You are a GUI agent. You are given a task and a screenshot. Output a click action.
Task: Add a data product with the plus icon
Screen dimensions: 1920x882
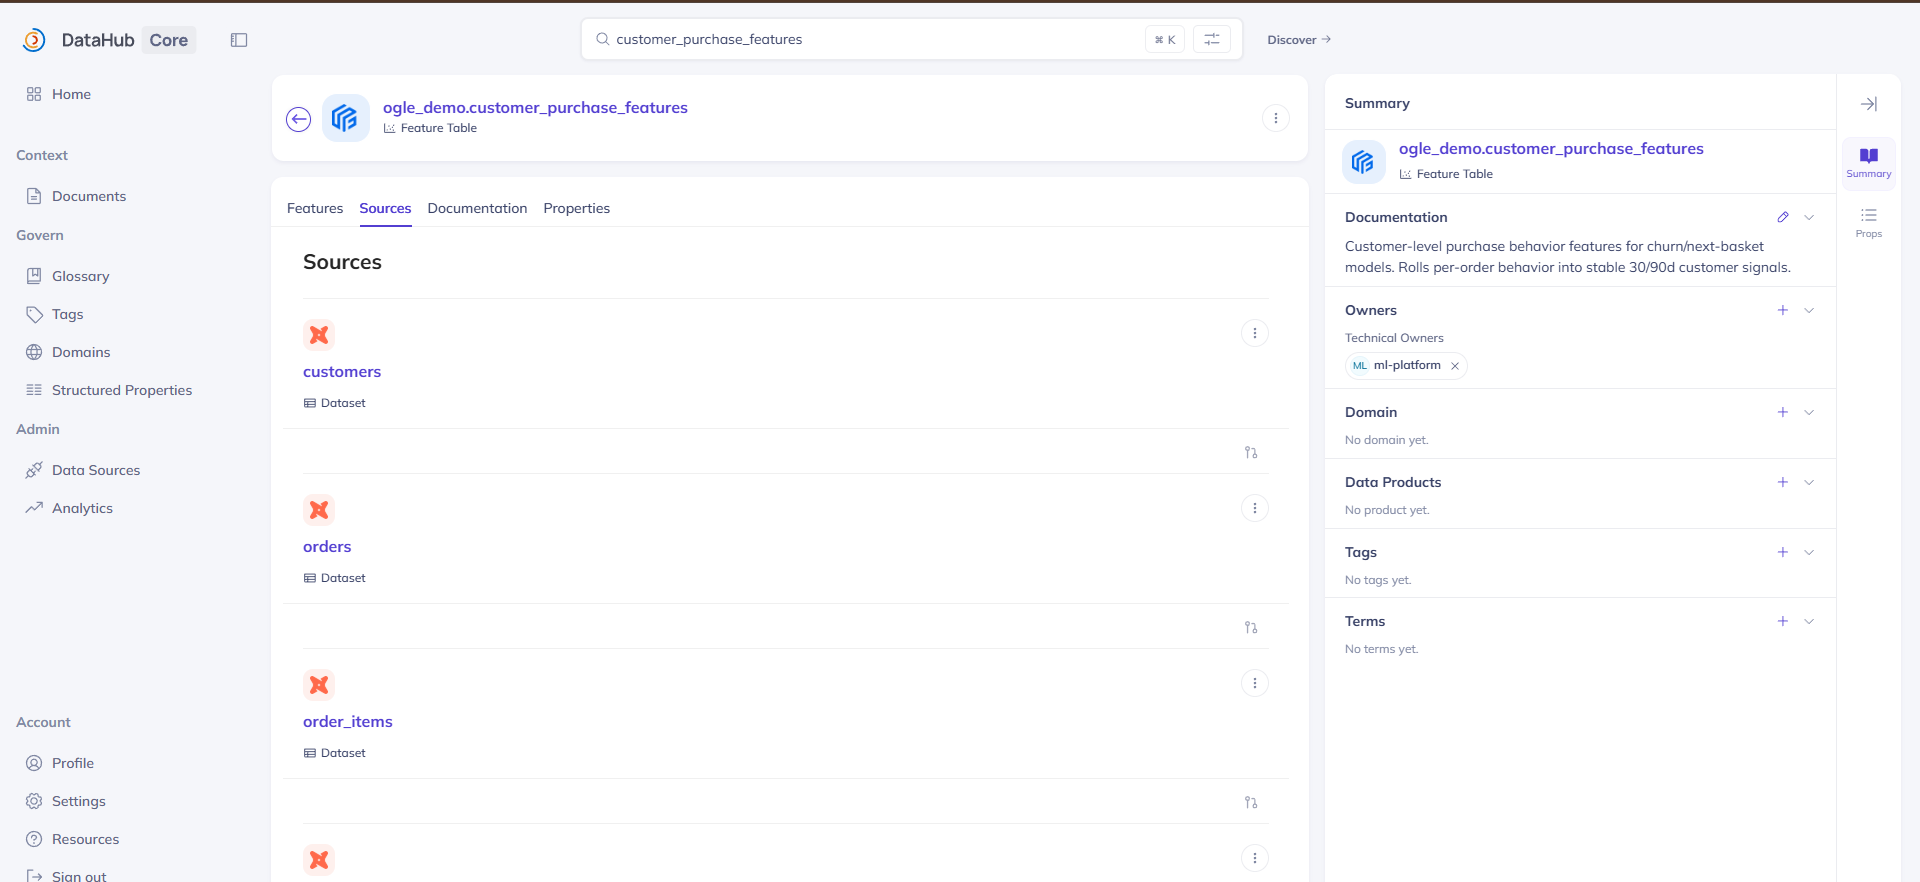click(1782, 482)
